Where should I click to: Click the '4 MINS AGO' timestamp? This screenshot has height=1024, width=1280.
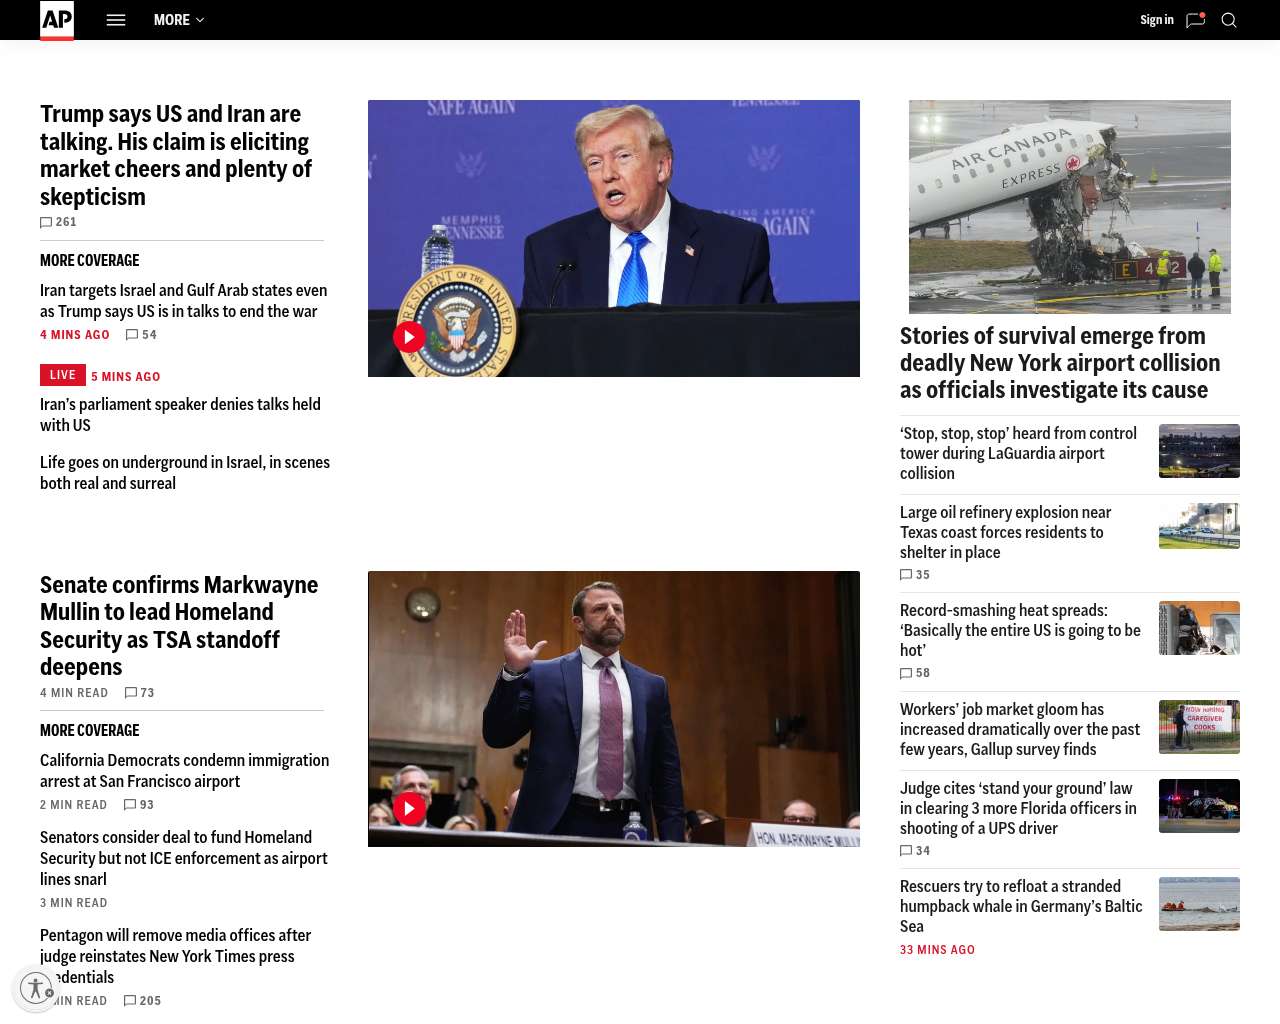(75, 335)
